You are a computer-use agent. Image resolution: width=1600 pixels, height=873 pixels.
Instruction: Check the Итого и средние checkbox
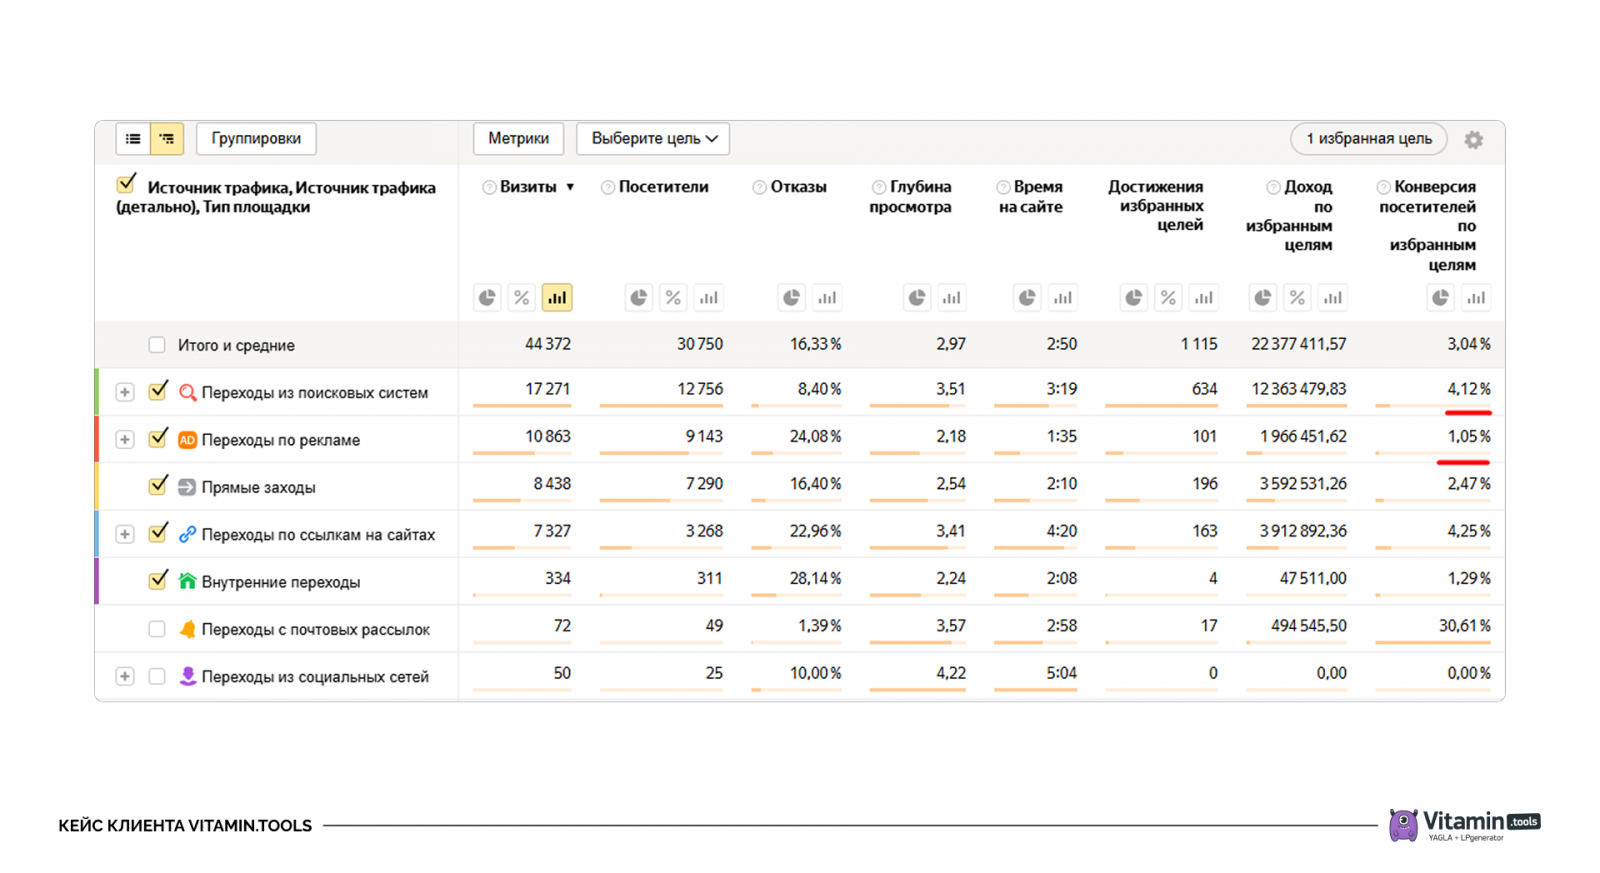pyautogui.click(x=157, y=345)
